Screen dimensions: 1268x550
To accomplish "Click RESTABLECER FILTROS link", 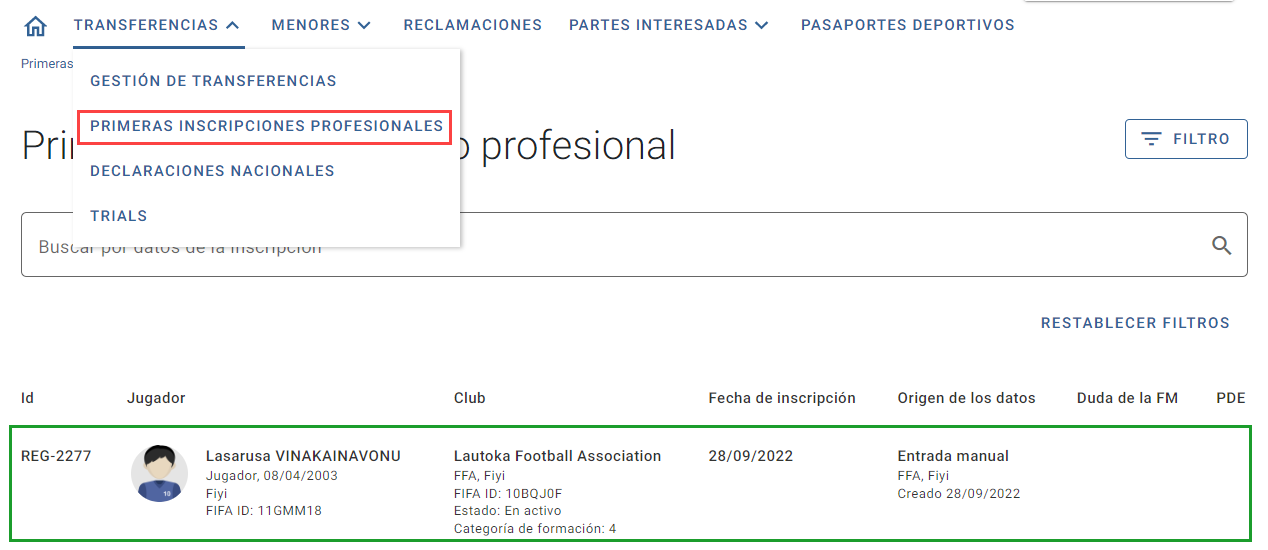I will coord(1135,323).
